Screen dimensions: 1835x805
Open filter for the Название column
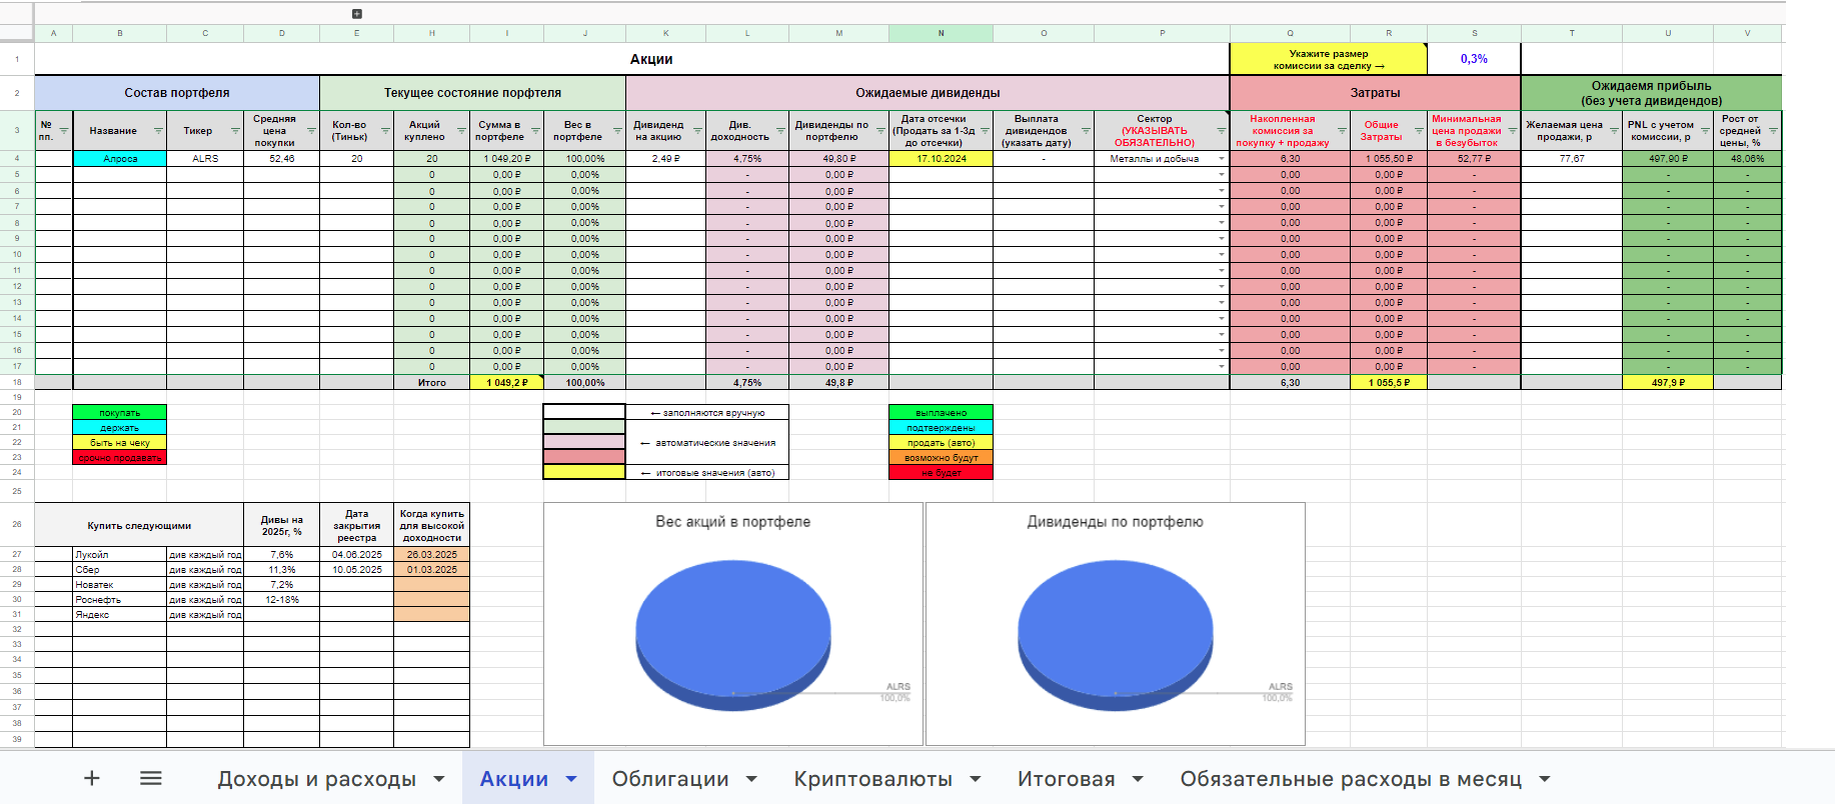[x=158, y=131]
